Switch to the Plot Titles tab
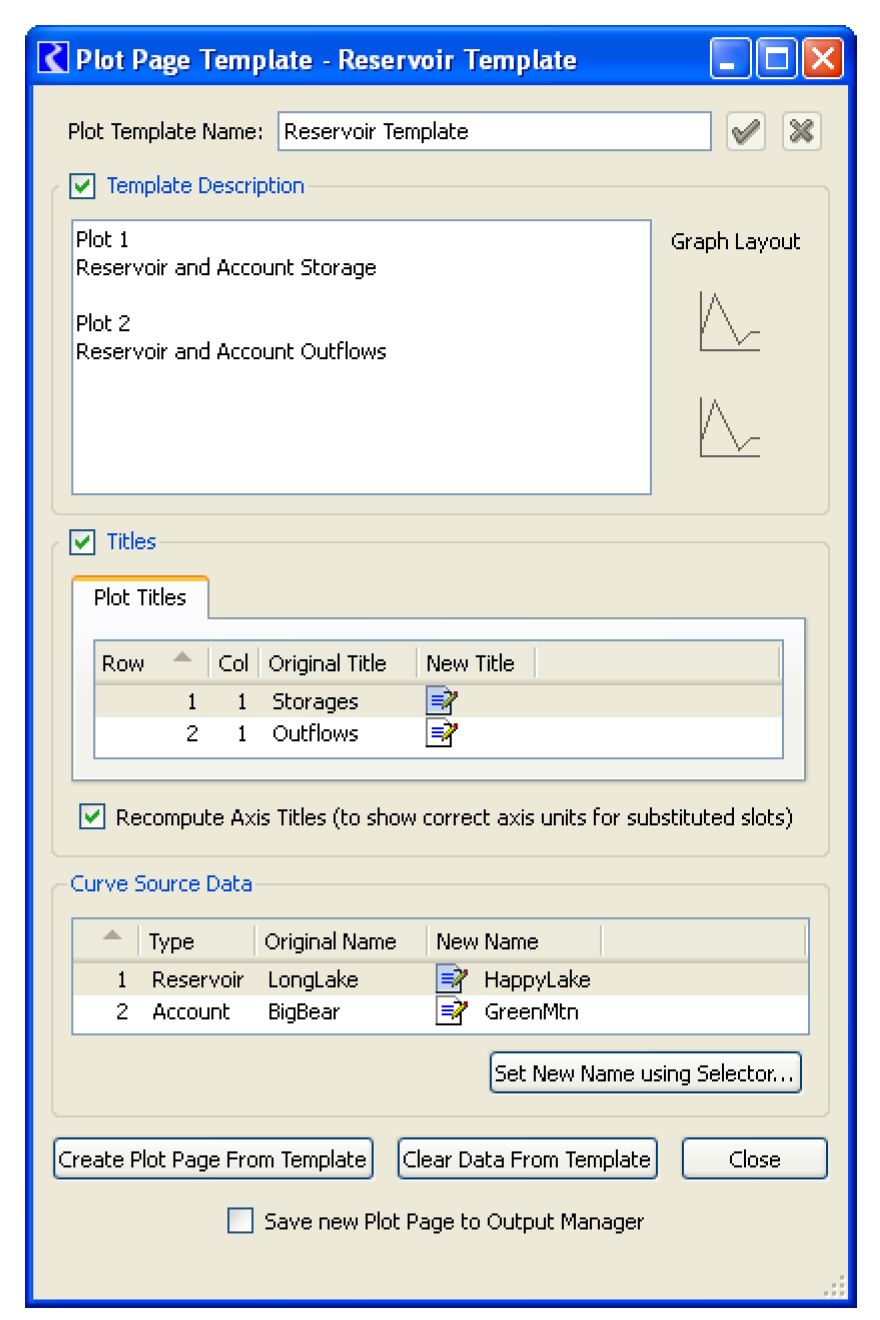The width and height of the screenshot is (880, 1320). point(140,598)
